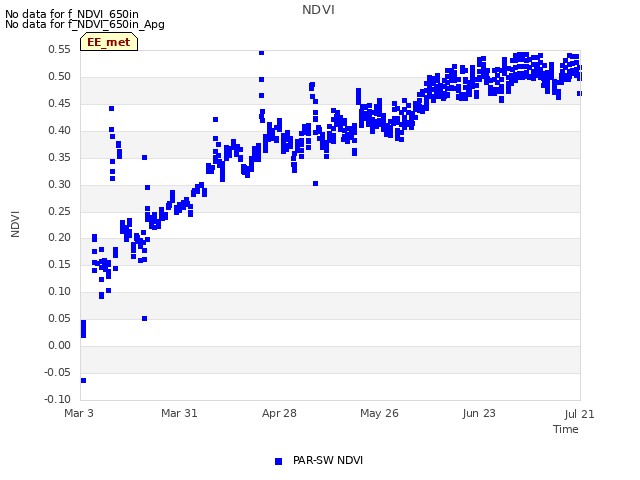The image size is (640, 480).
Task: Click the NDVI chart title
Action: 318,10
